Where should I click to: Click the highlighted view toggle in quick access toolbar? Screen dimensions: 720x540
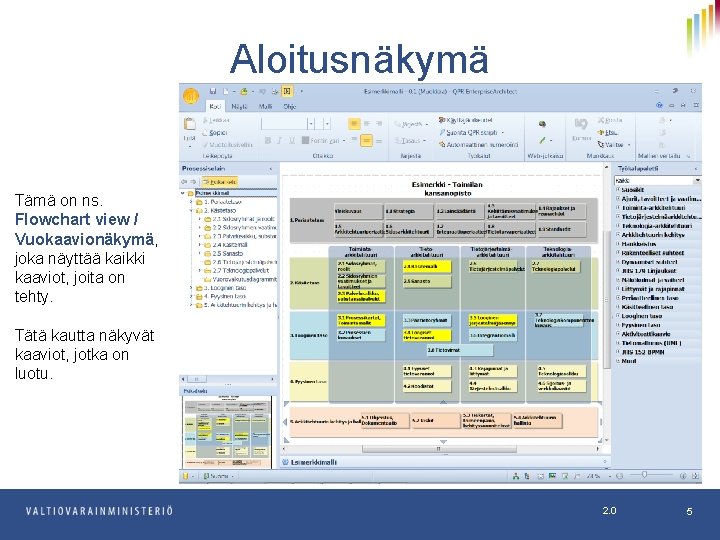point(287,91)
